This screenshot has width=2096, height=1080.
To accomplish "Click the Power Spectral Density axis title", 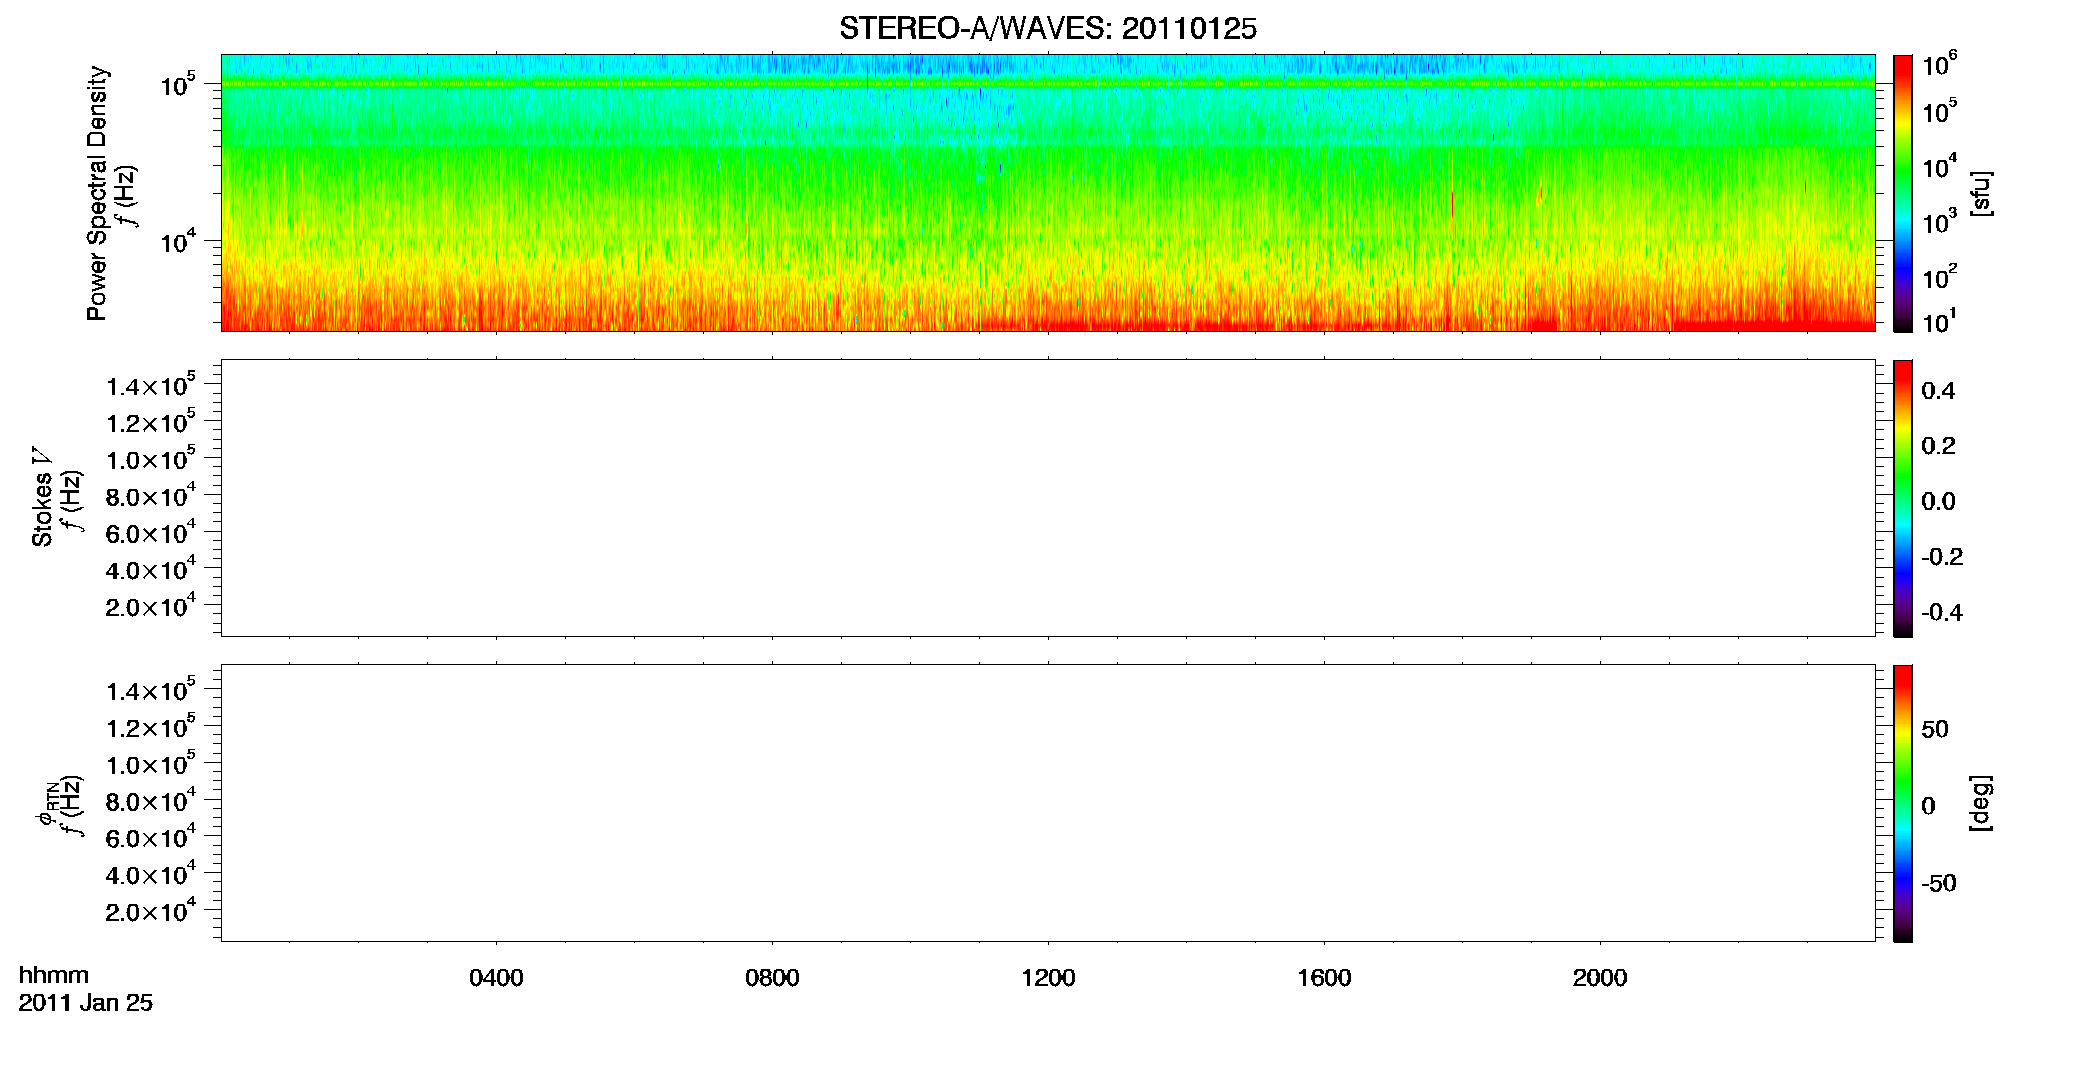I will pos(97,193).
